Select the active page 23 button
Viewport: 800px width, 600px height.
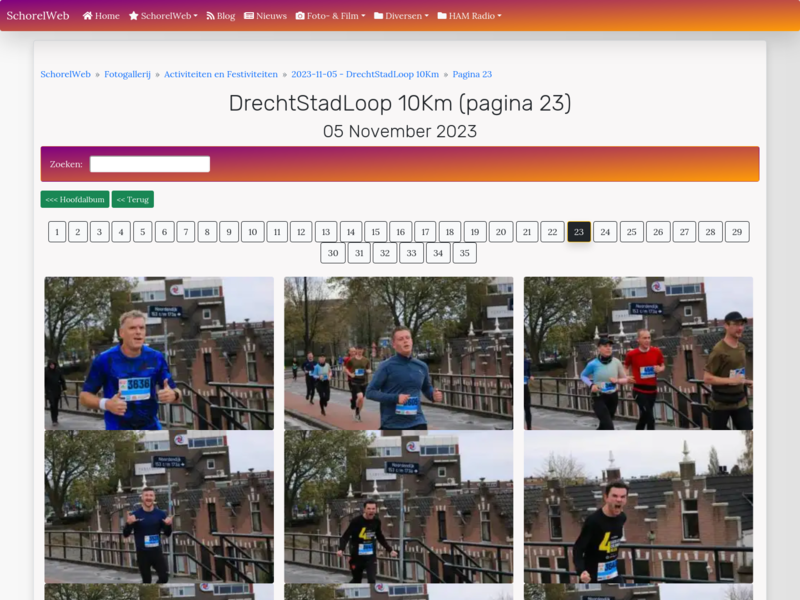pos(579,232)
